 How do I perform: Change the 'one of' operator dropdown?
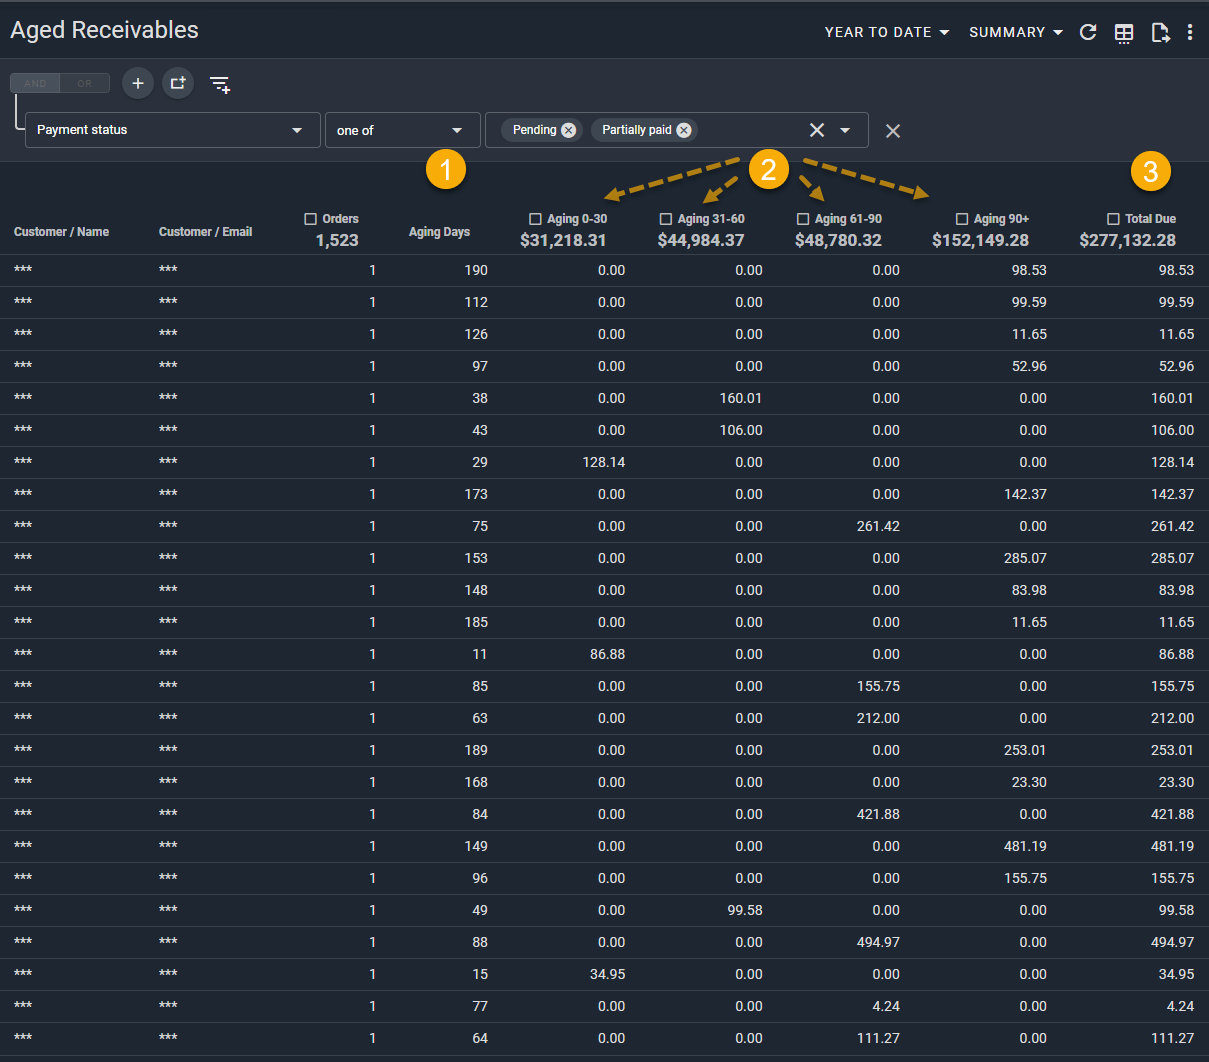402,130
